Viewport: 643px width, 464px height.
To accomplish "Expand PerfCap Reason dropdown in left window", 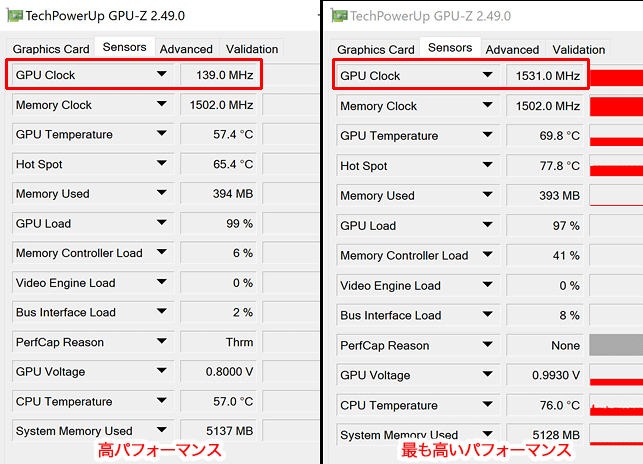I will click(162, 341).
